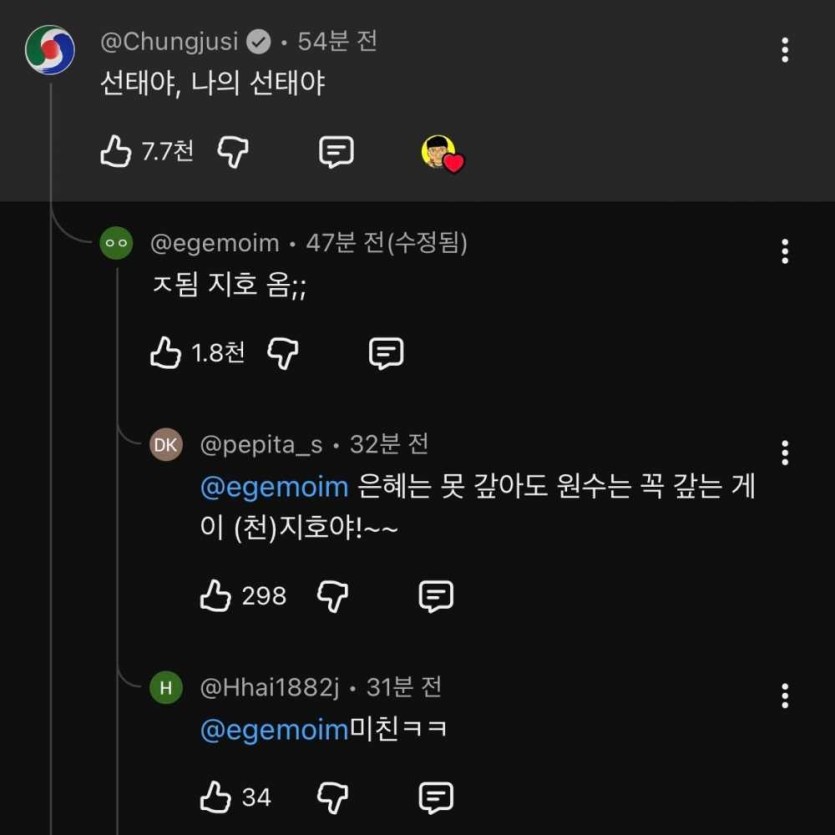The width and height of the screenshot is (835, 835).
Task: Like the @Chungjusi comment
Action: pyautogui.click(x=116, y=152)
